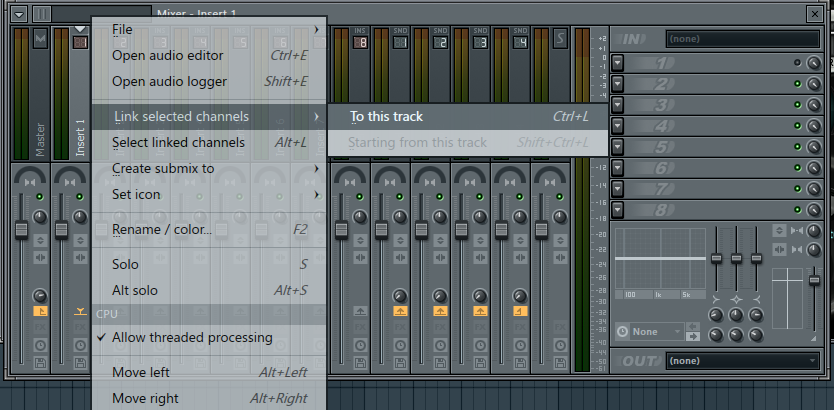The width and height of the screenshot is (834, 410).
Task: Click Send 3 orange send enable button
Action: pos(480,312)
